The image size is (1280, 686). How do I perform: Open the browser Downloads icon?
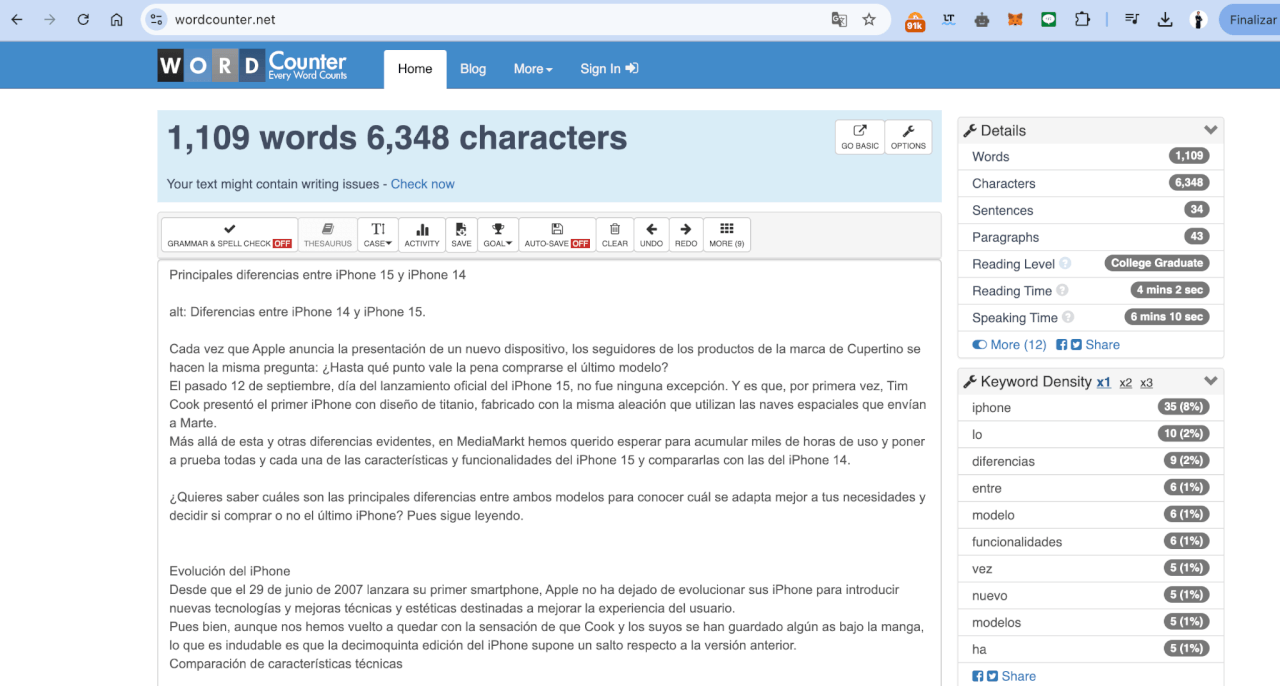point(1165,19)
